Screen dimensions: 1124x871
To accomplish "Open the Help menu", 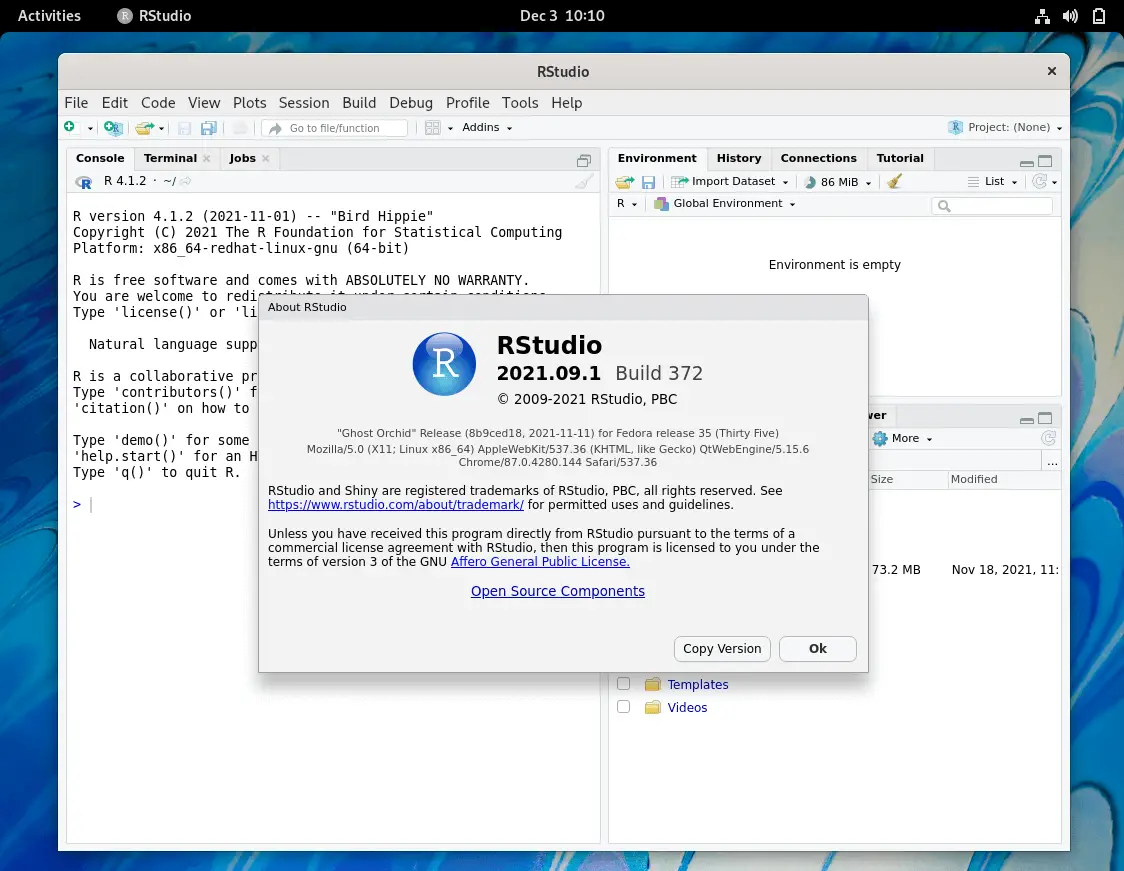I will pos(566,103).
